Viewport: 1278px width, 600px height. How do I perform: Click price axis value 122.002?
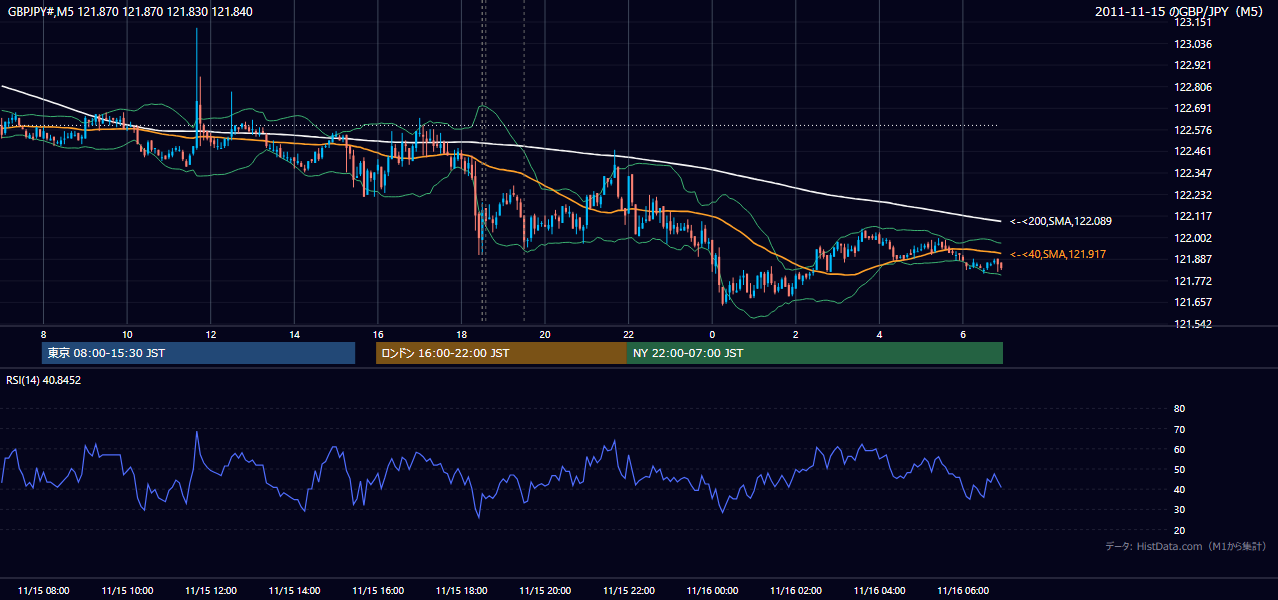pos(1192,238)
